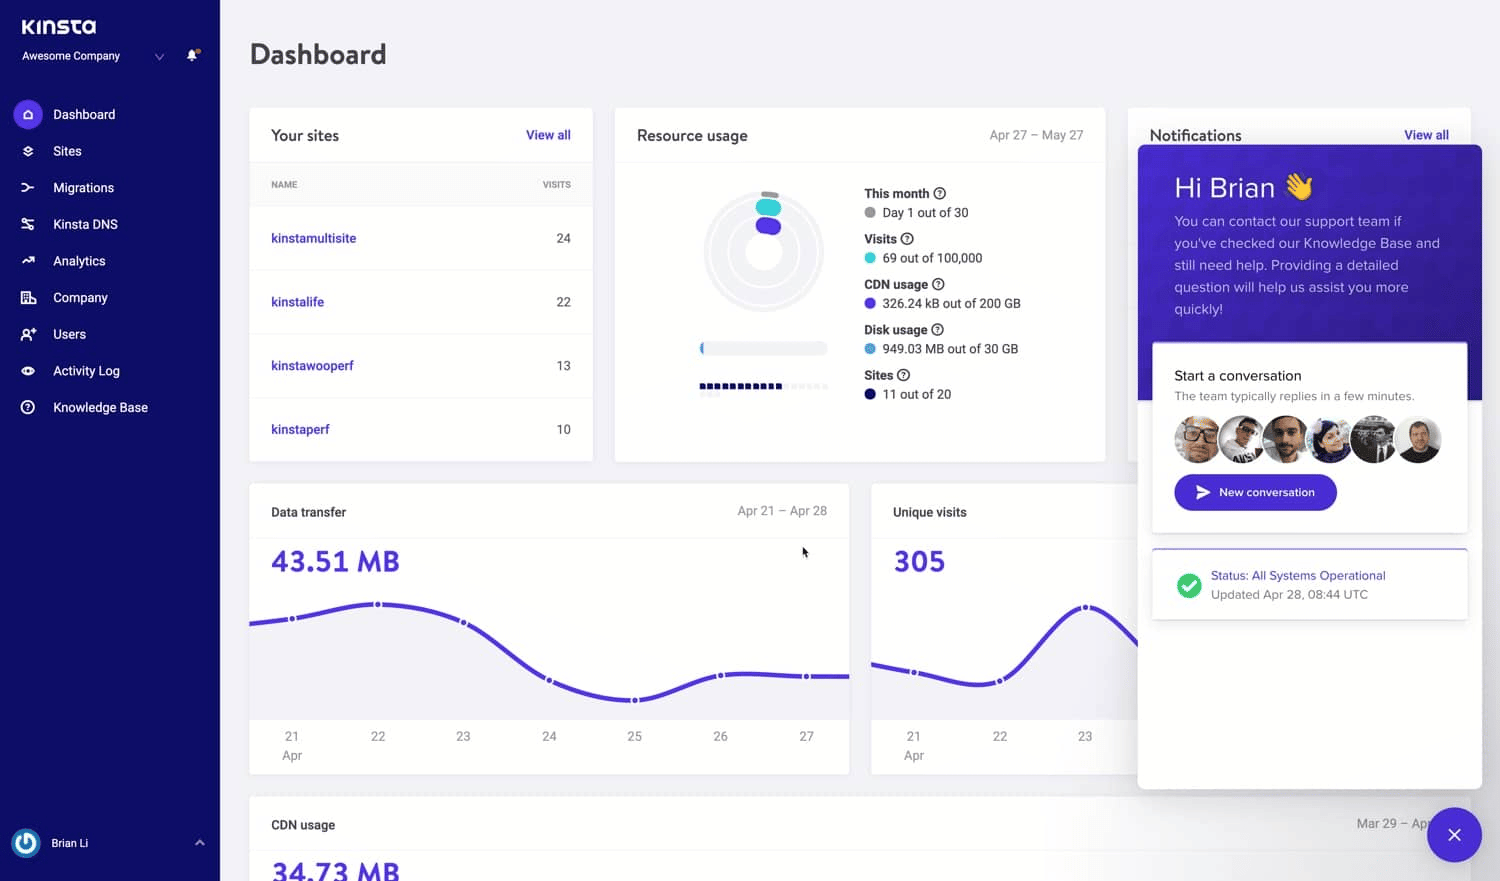The width and height of the screenshot is (1500, 881).
Task: Open the Activity Log icon
Action: pyautogui.click(x=27, y=370)
